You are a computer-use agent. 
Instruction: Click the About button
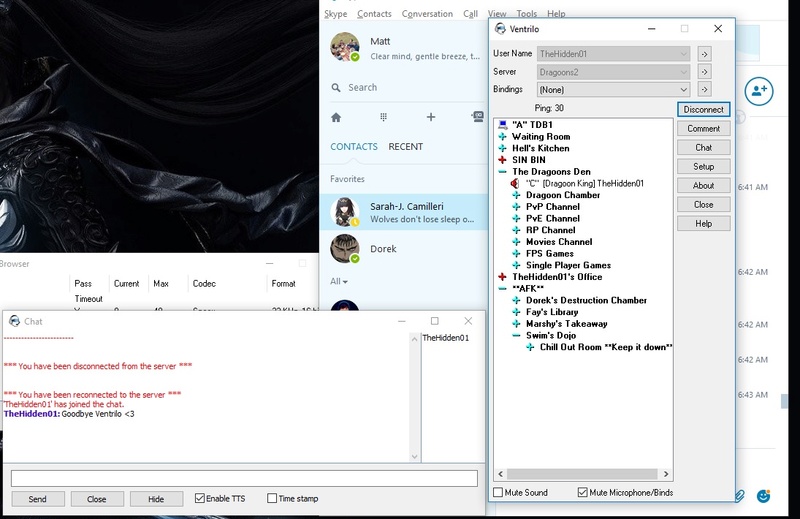tap(704, 186)
